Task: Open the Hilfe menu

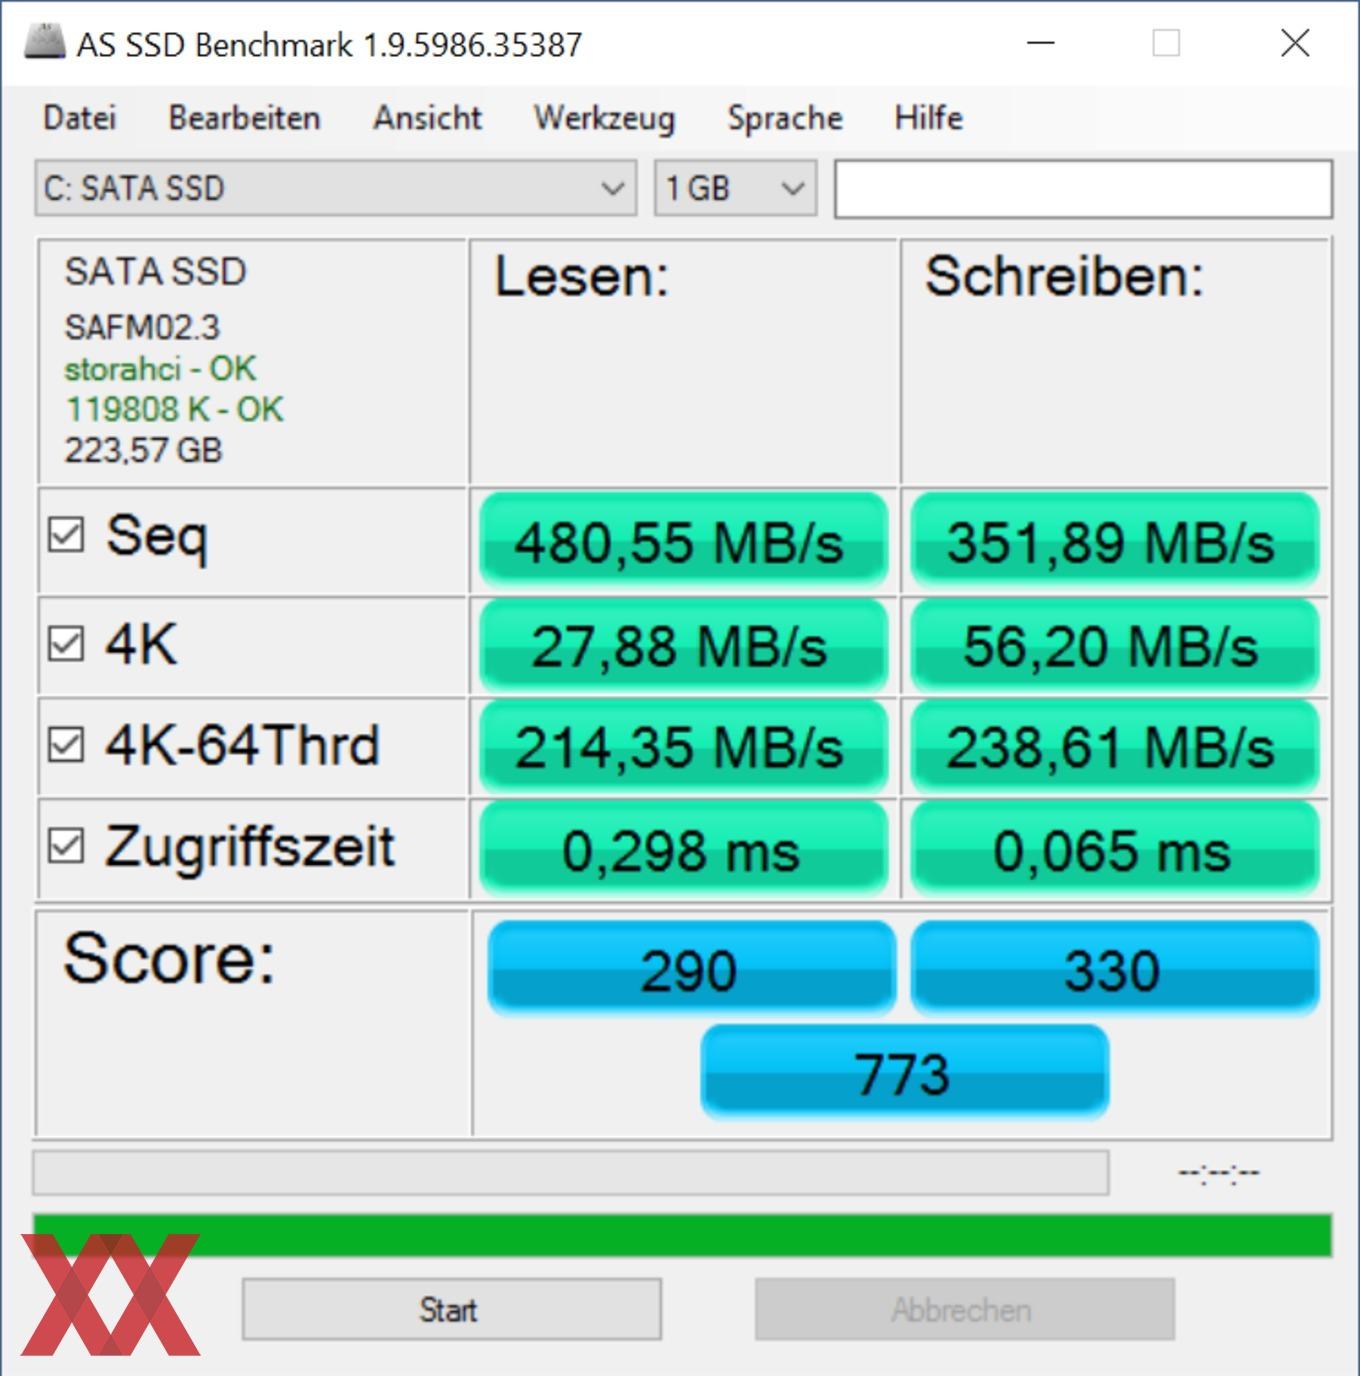Action: (928, 118)
